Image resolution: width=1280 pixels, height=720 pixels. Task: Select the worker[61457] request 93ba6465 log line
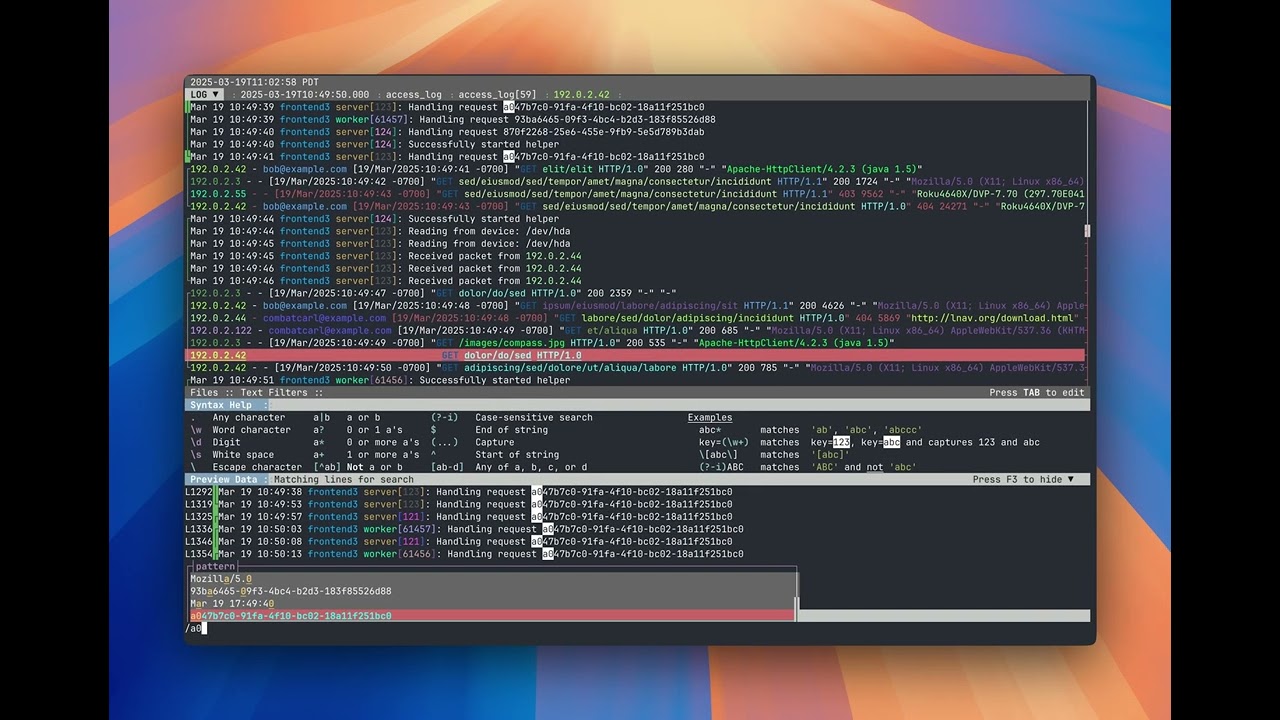click(635, 120)
